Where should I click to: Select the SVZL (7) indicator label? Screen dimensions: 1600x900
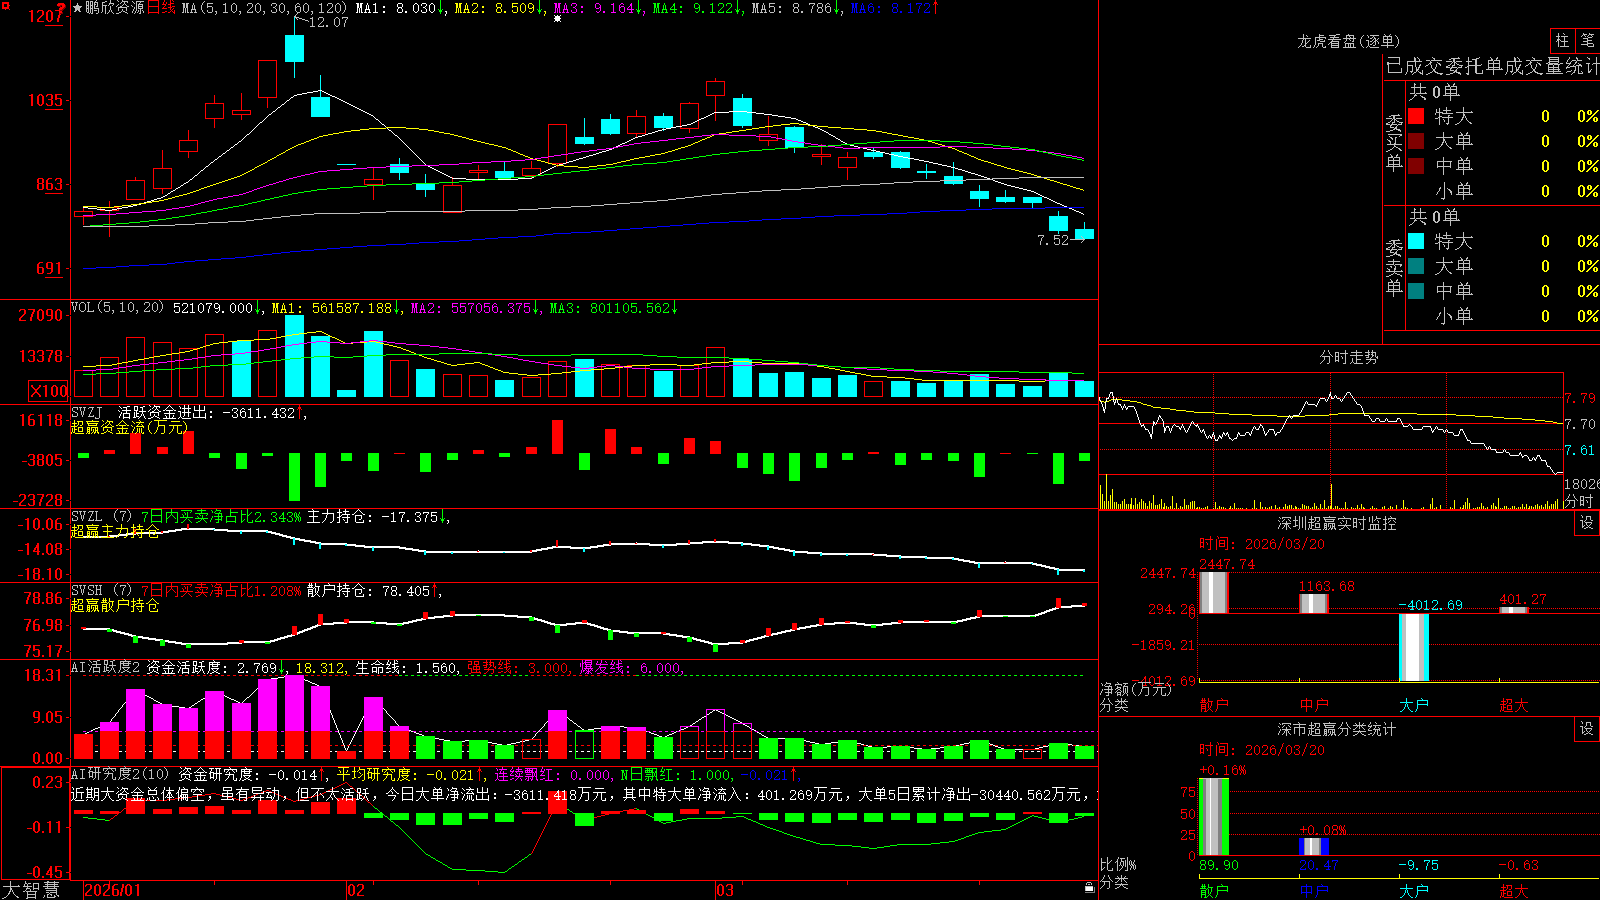click(x=102, y=517)
